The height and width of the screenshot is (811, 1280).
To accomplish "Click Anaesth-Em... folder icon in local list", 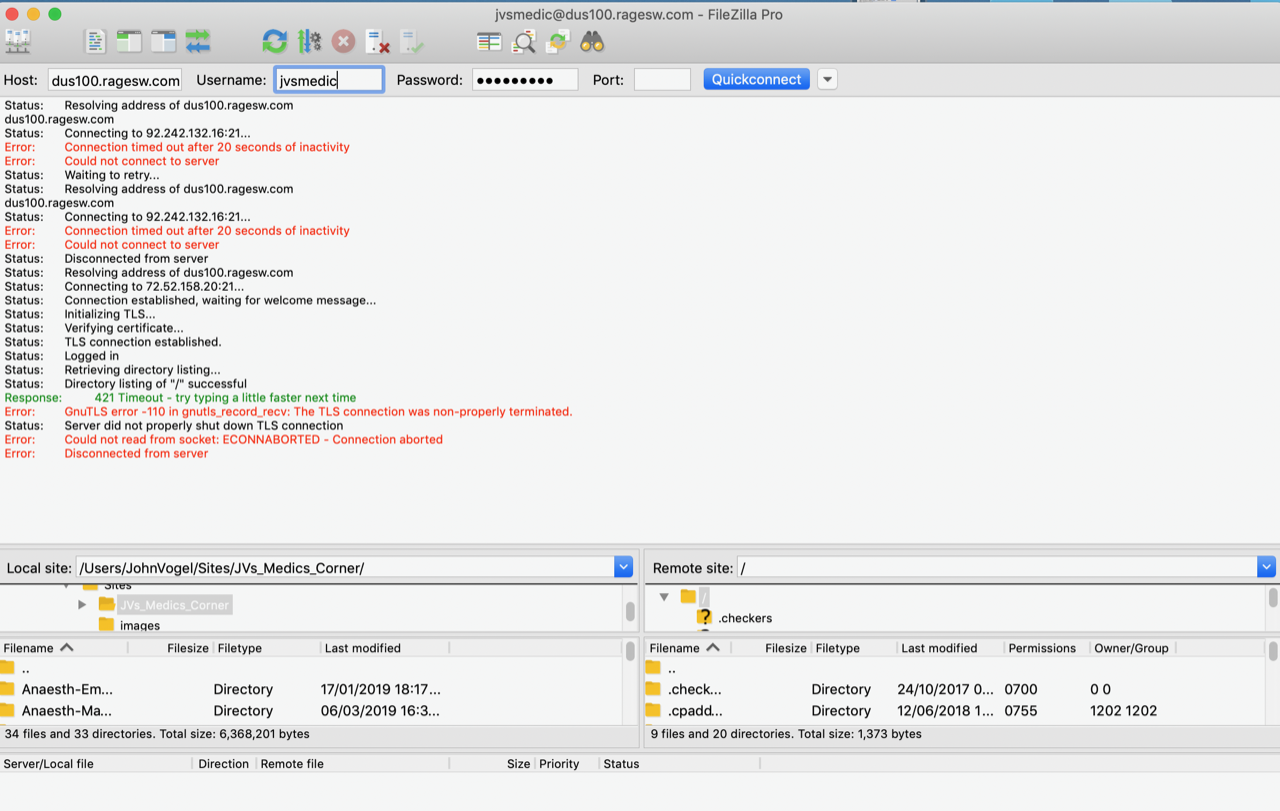I will tap(8, 689).
